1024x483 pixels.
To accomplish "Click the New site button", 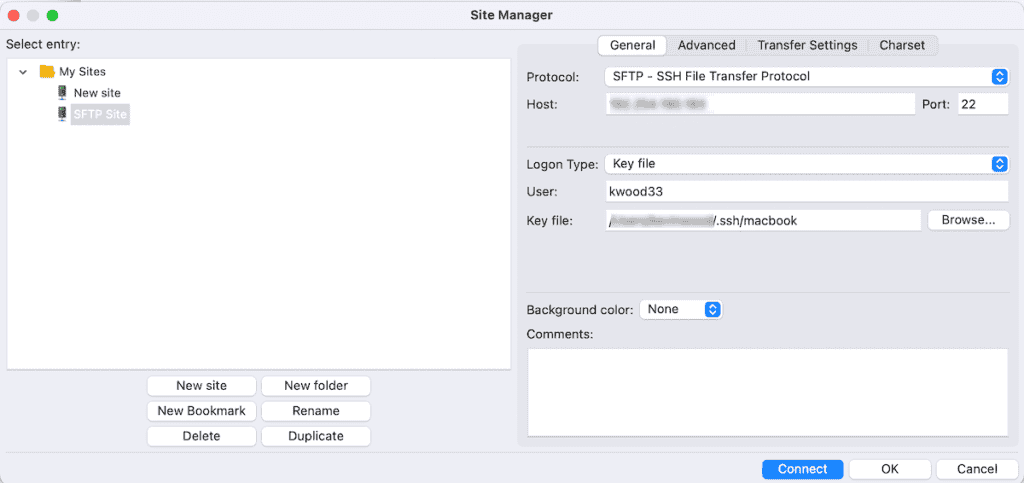I will pos(202,386).
